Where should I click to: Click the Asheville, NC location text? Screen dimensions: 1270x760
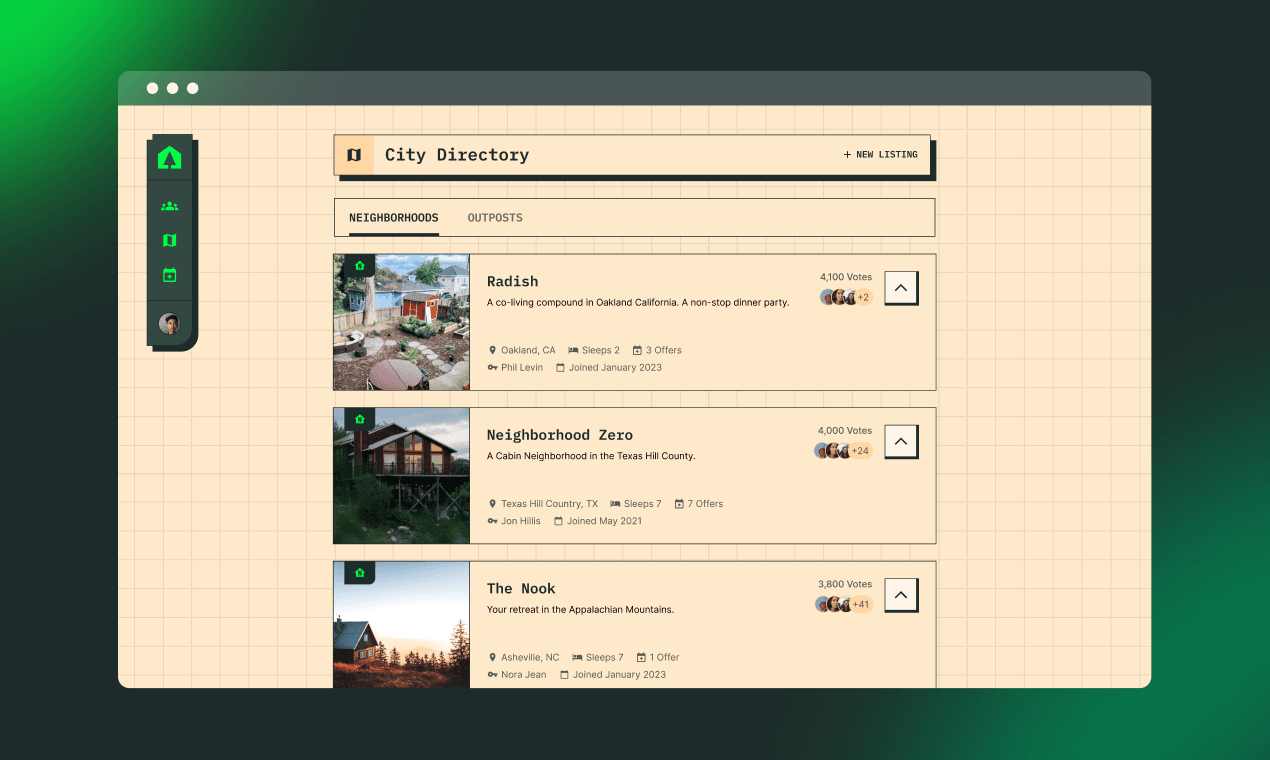(530, 657)
